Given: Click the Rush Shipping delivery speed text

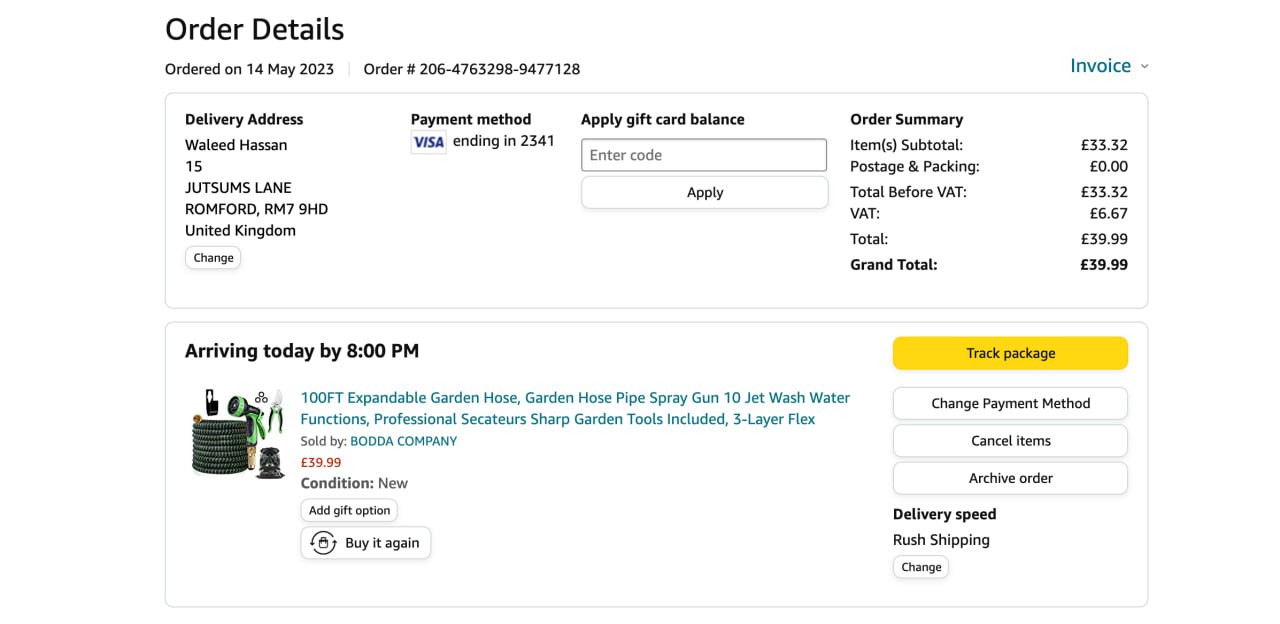Looking at the screenshot, I should 941,540.
